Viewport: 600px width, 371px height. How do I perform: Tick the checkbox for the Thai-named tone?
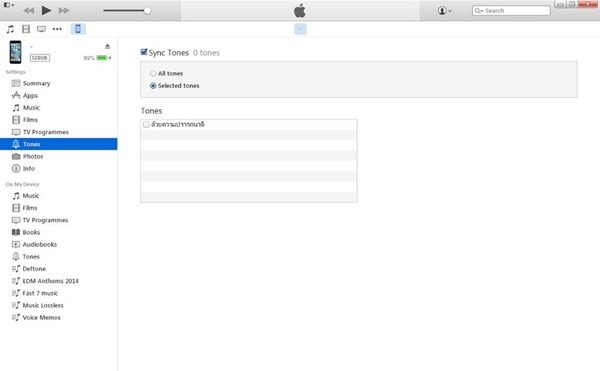point(146,125)
